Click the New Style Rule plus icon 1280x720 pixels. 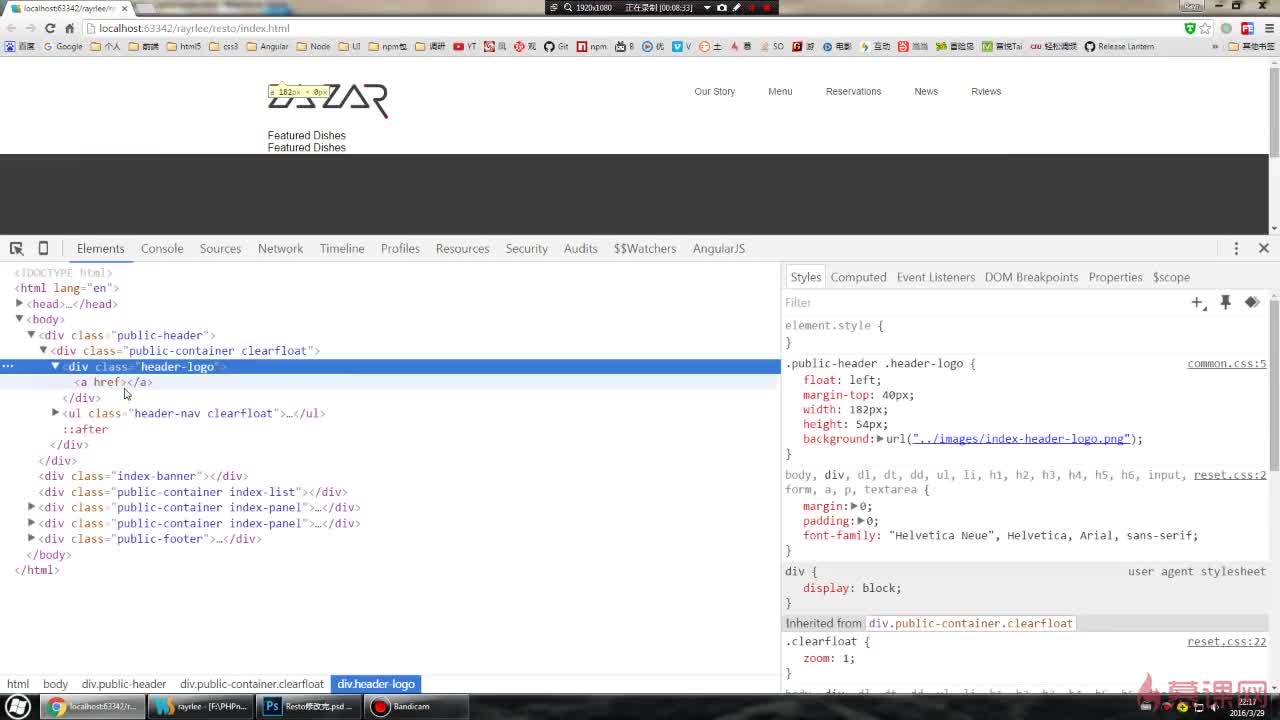tap(1198, 302)
